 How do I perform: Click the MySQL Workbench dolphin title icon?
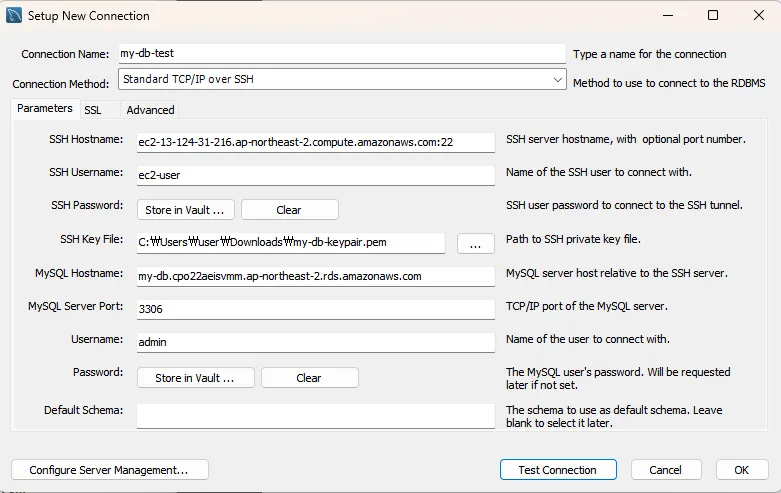pyautogui.click(x=14, y=16)
